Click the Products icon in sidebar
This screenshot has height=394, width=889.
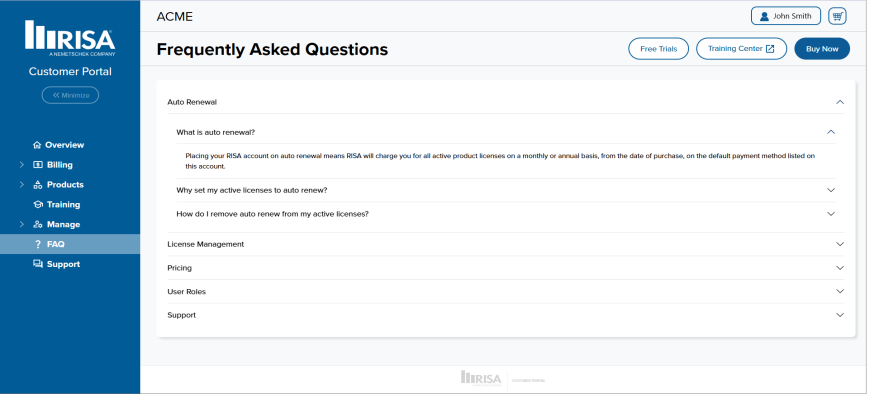coord(38,185)
